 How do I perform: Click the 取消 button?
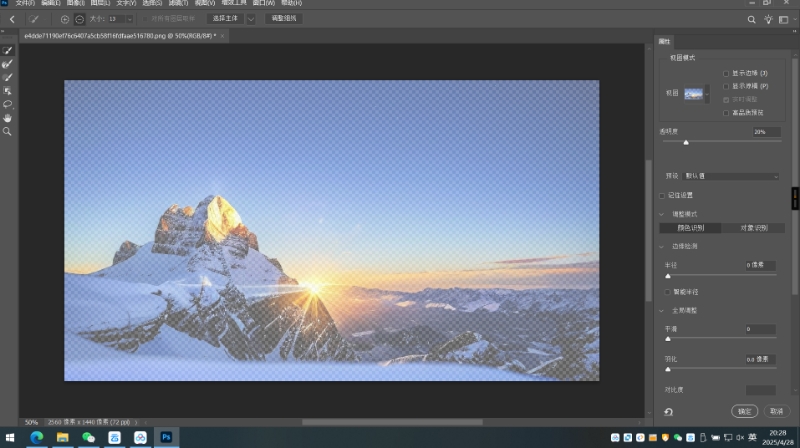(777, 411)
